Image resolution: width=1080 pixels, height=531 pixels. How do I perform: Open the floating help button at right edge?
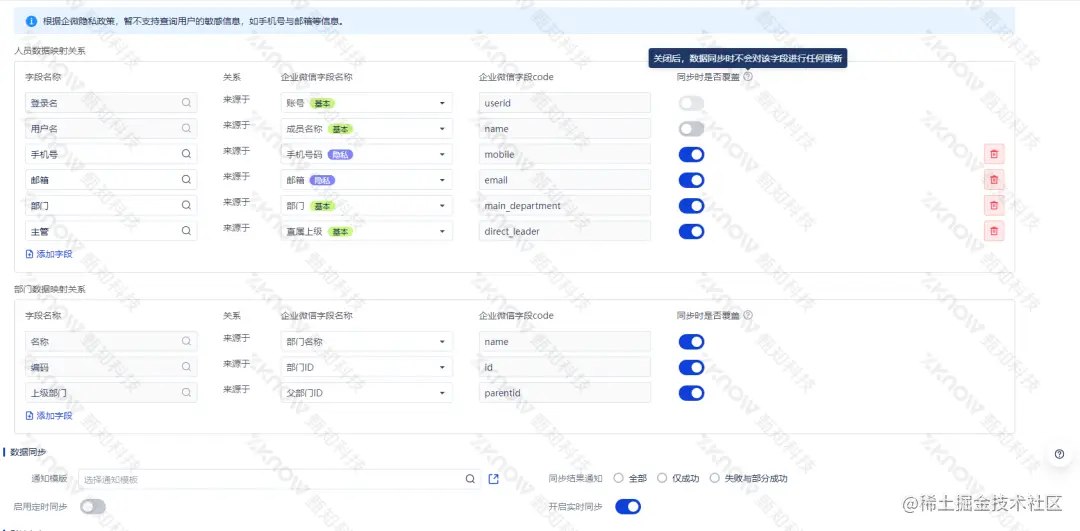(1059, 454)
